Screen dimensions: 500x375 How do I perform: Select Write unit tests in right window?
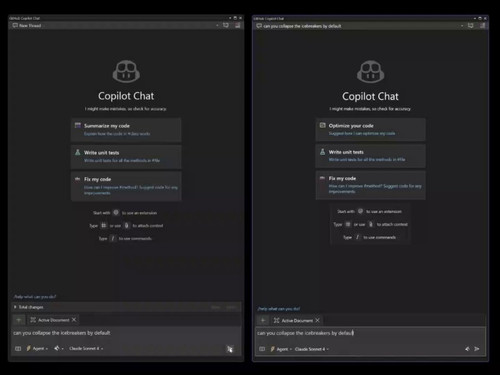[x=370, y=156]
